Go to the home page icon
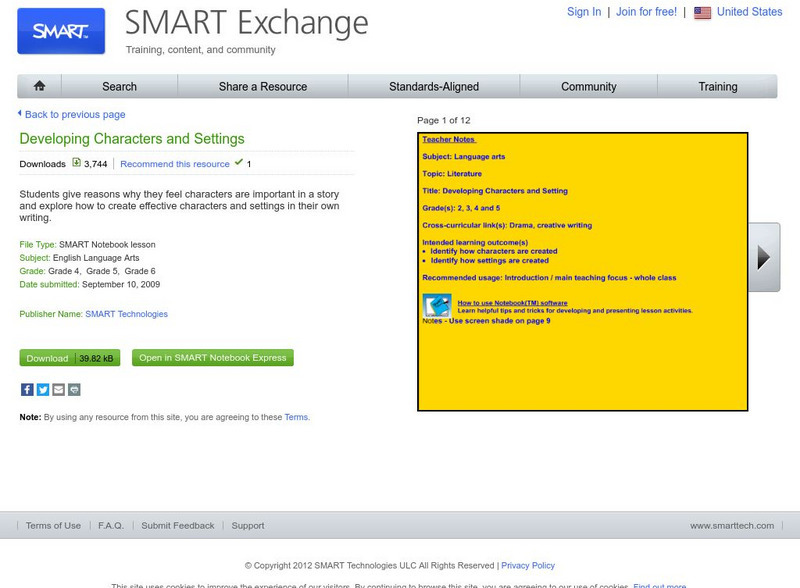The height and width of the screenshot is (588, 800). point(39,86)
